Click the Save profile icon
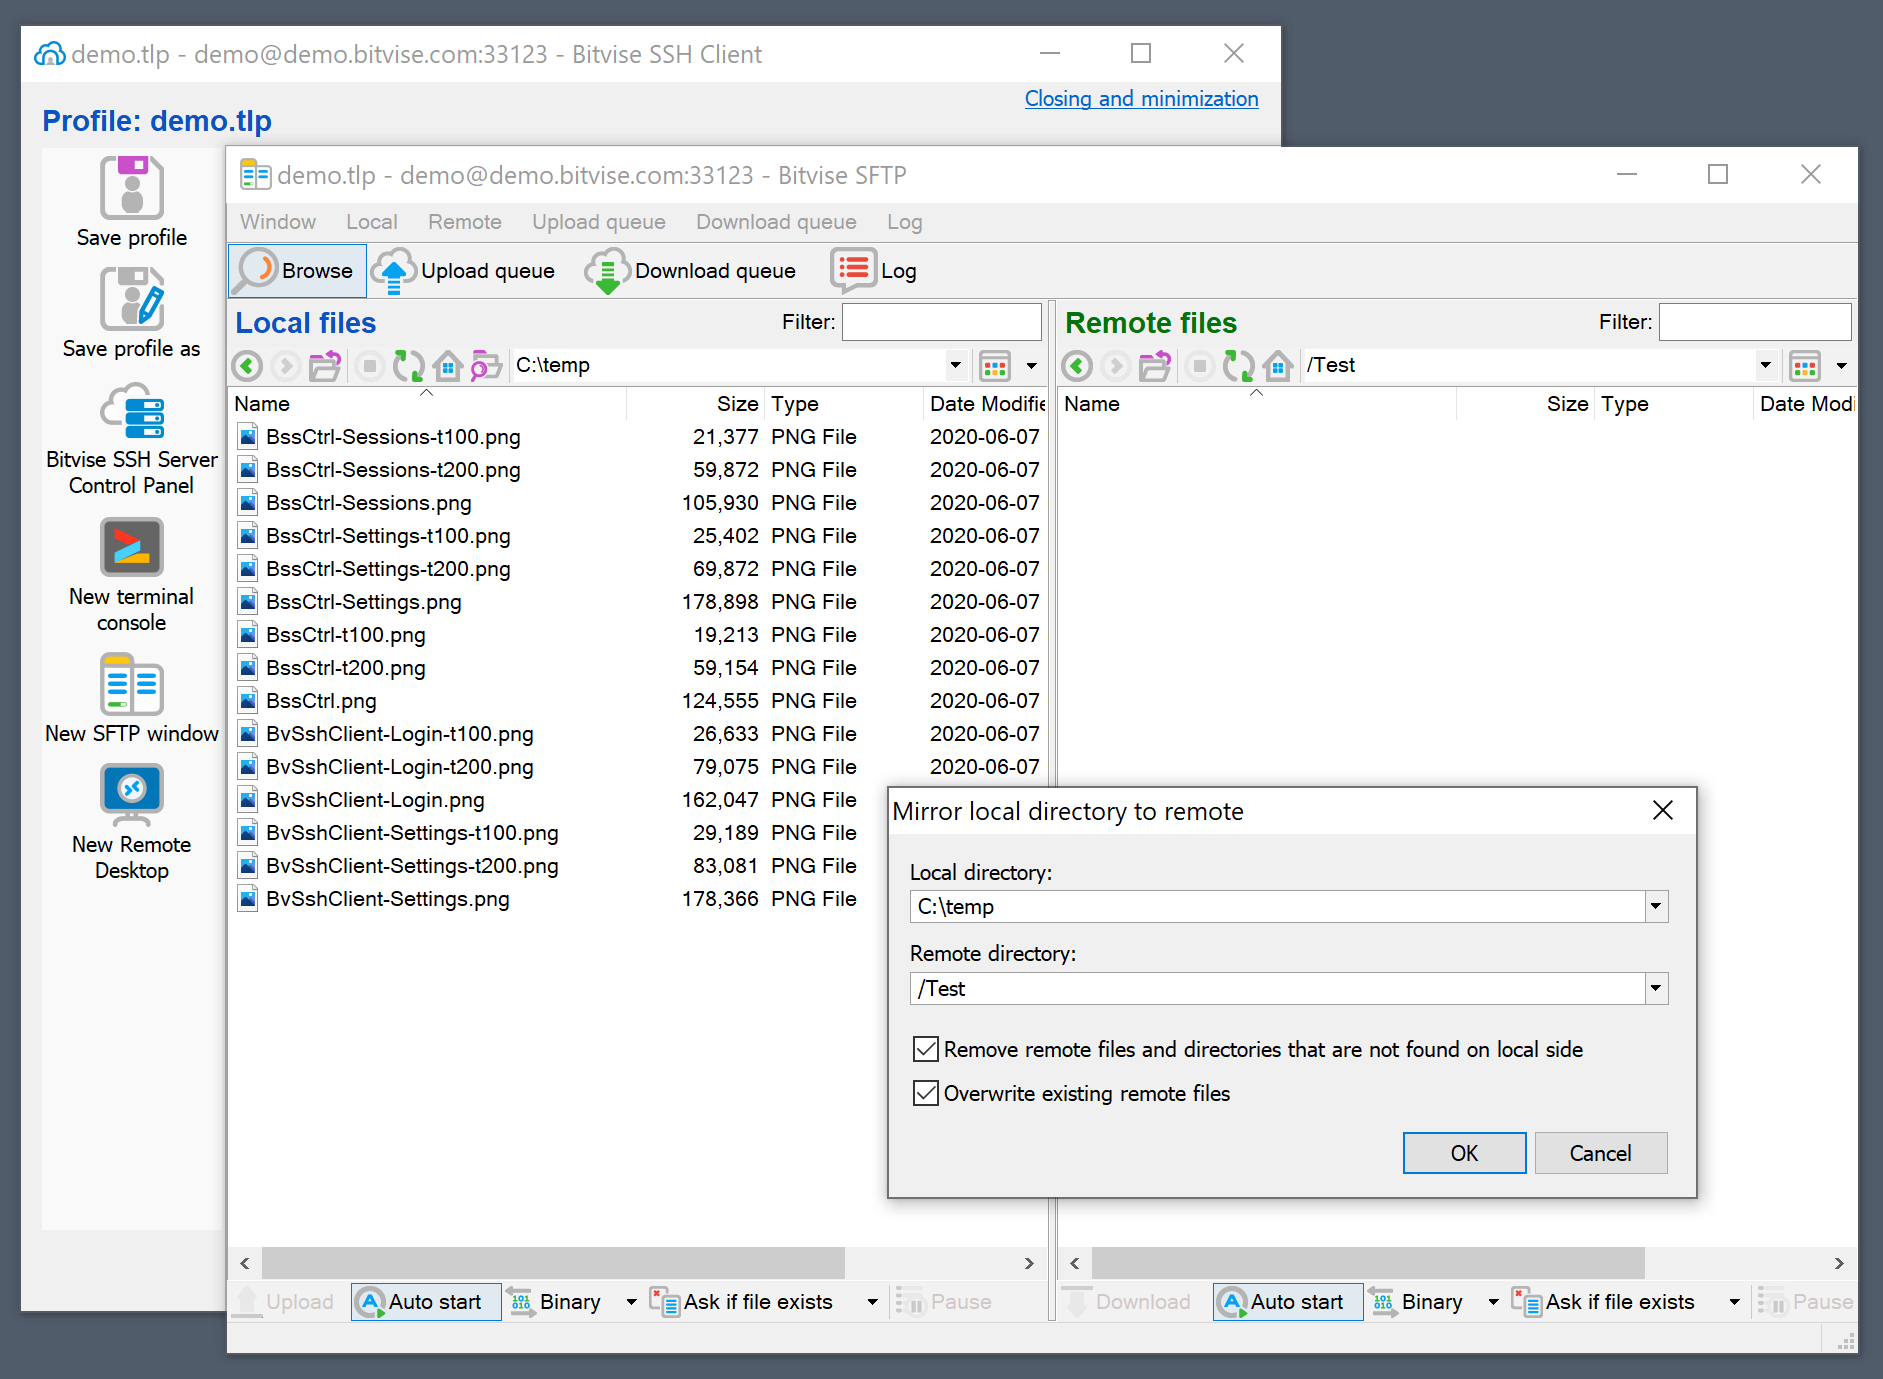This screenshot has width=1883, height=1379. 131,188
